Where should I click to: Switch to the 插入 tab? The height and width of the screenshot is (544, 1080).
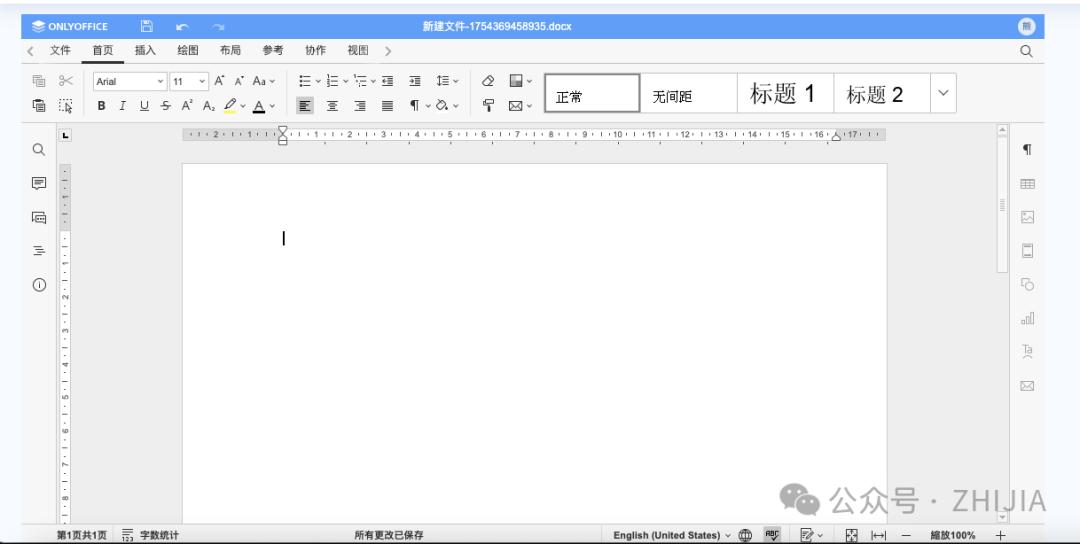click(145, 50)
